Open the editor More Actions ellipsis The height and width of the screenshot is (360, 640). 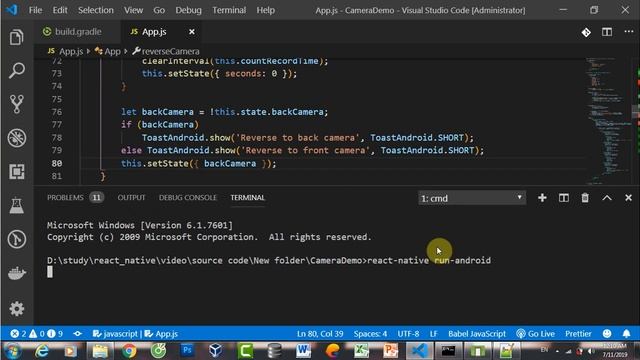click(x=629, y=31)
